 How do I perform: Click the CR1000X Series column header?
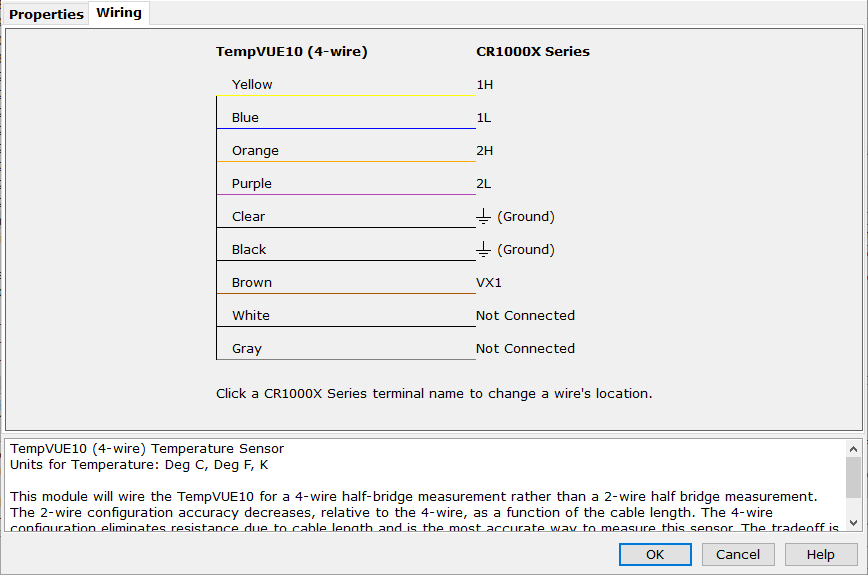tap(533, 52)
